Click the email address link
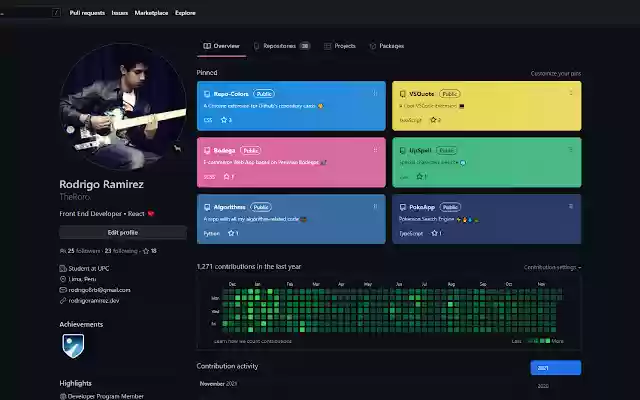The image size is (640, 400). 100,290
